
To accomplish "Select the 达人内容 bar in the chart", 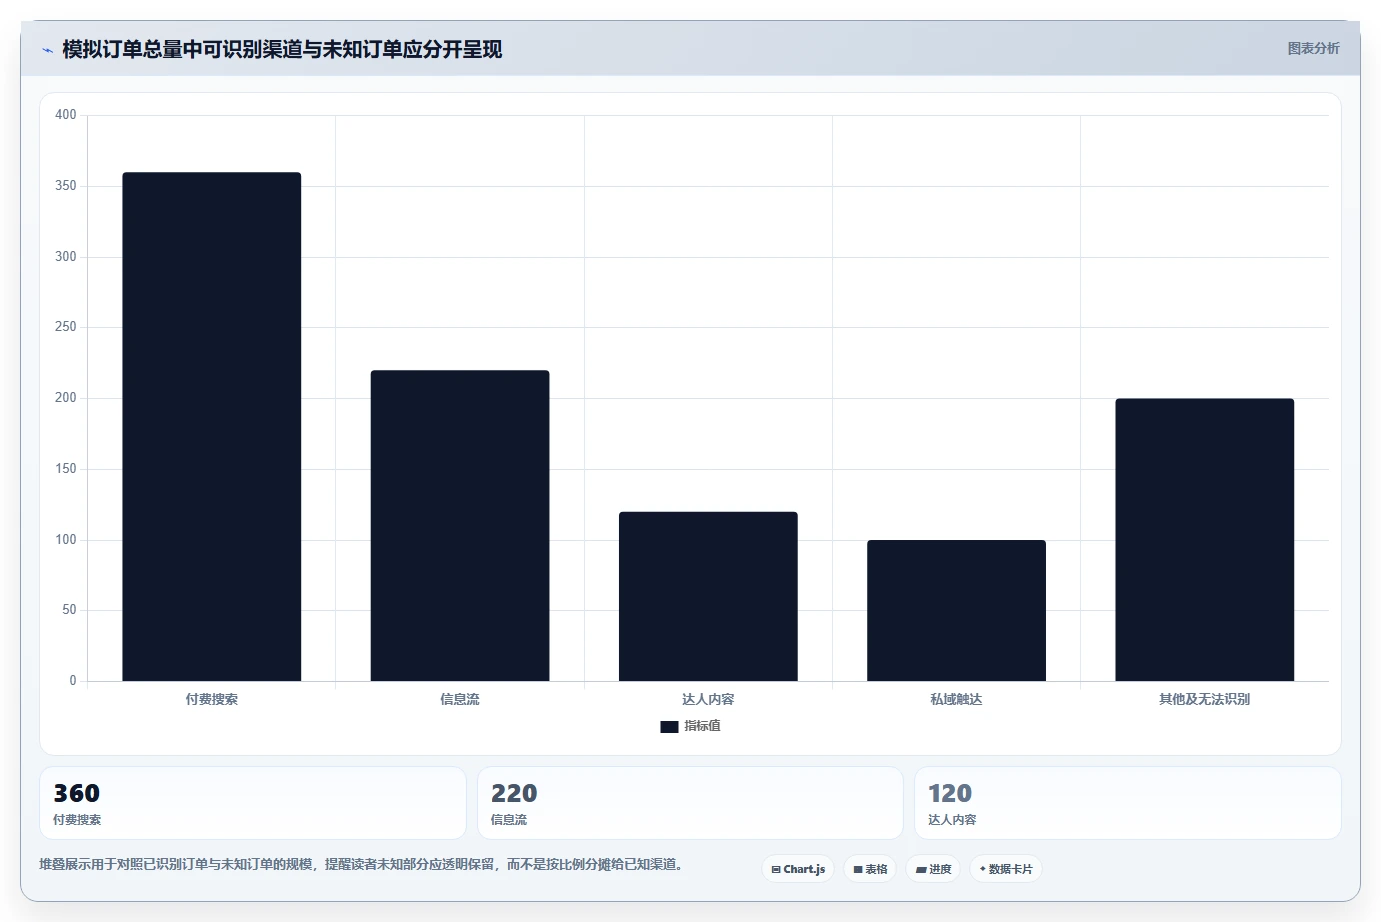I will [x=708, y=597].
